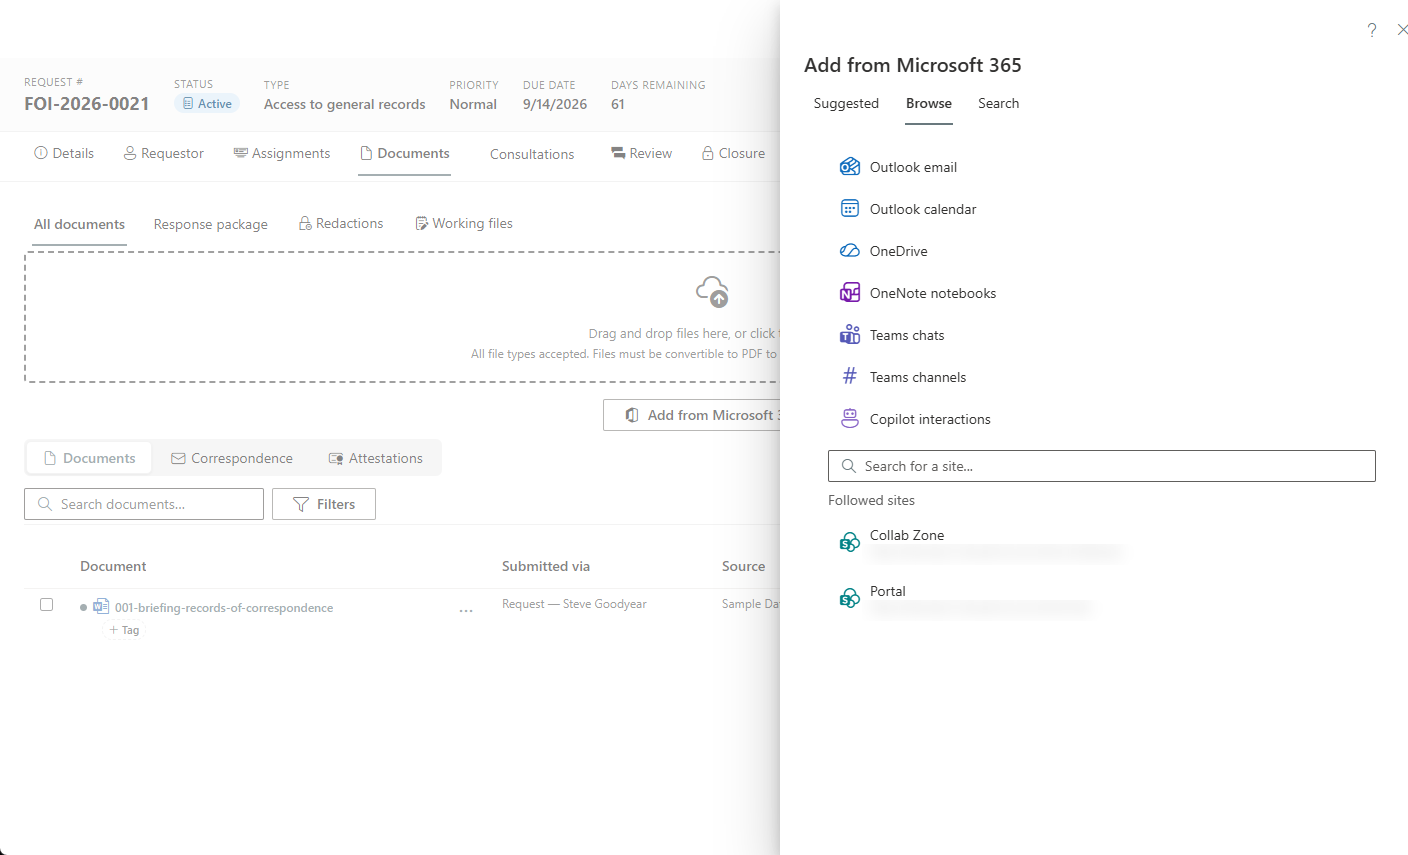Add a Tag to the 001-briefing document

(124, 630)
